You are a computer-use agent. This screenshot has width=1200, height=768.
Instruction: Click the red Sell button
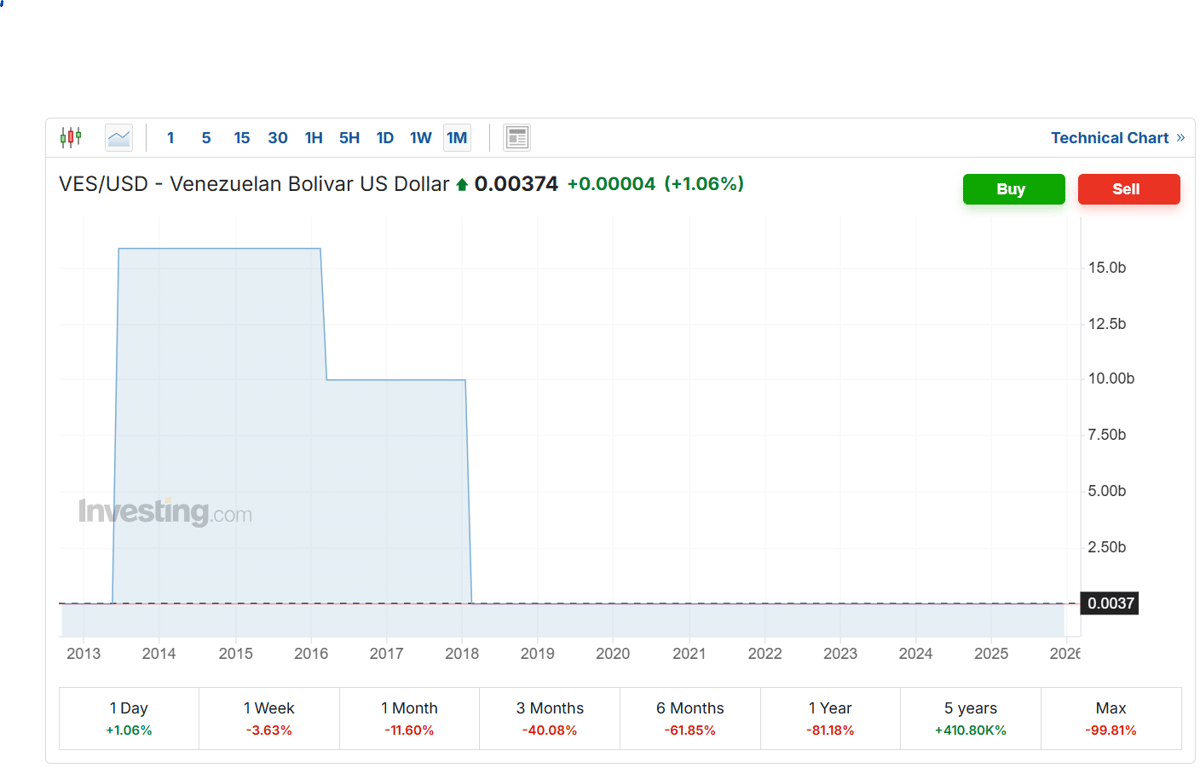tap(1129, 189)
